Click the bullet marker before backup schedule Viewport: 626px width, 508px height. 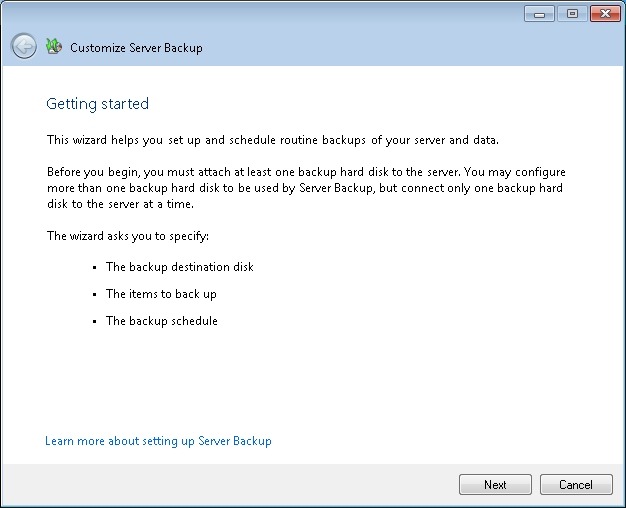[92, 322]
